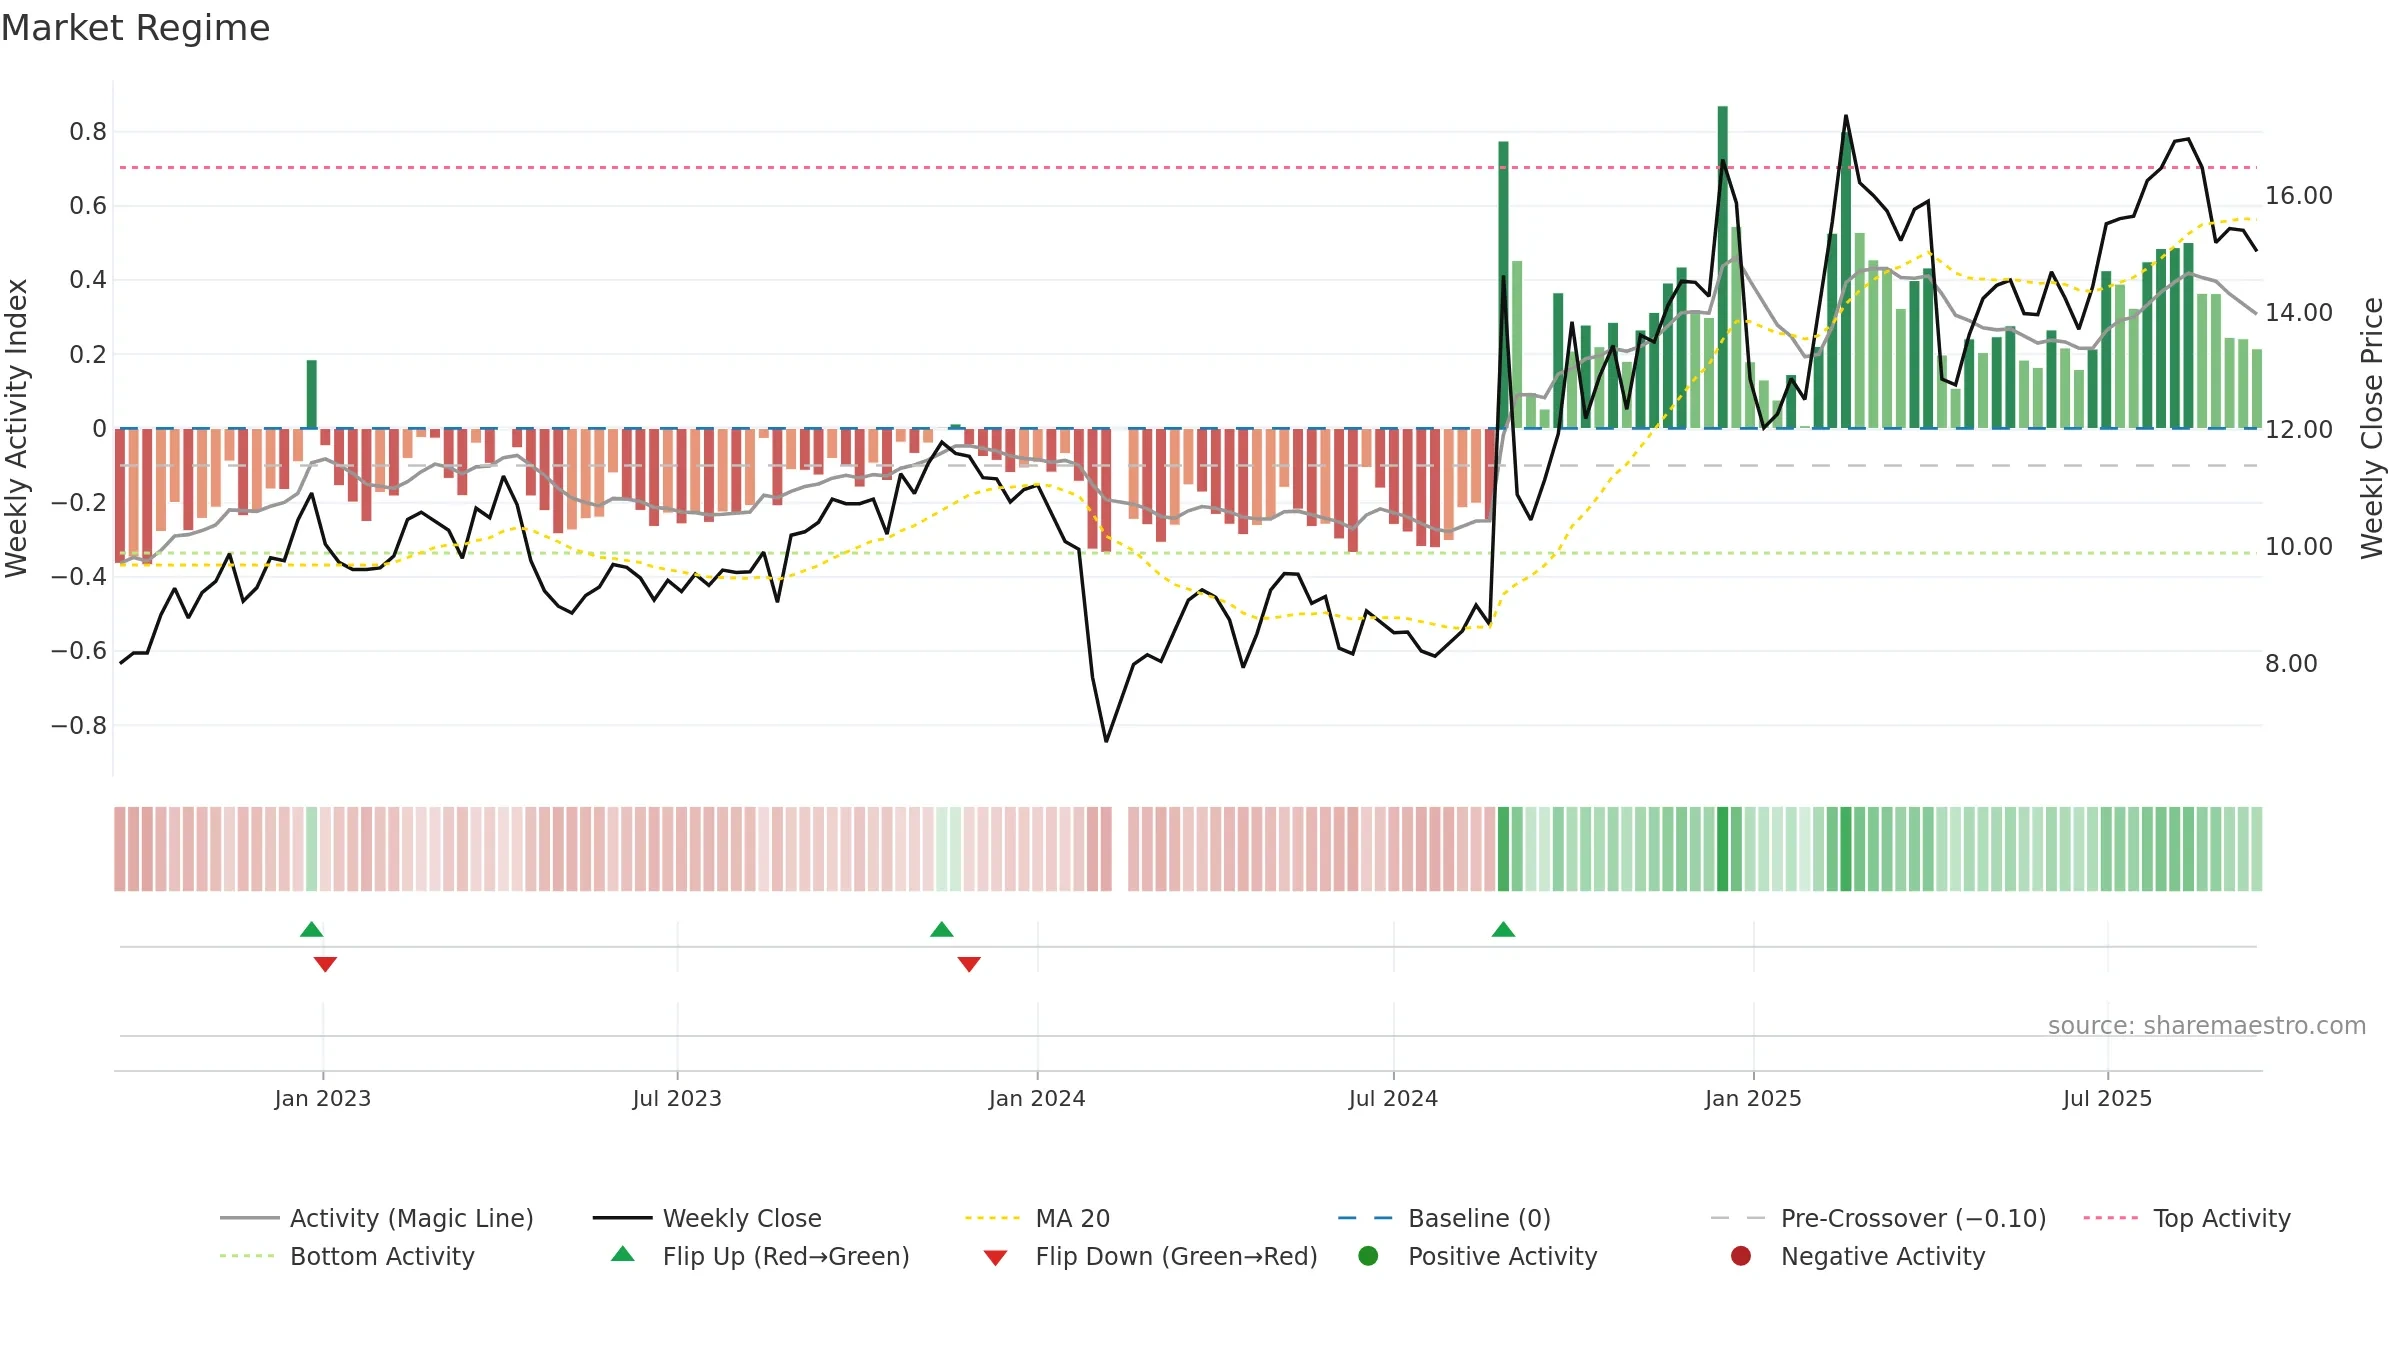The height and width of the screenshot is (1350, 2400).
Task: Click the 'MA 20' legend entry
Action: [x=1037, y=1218]
